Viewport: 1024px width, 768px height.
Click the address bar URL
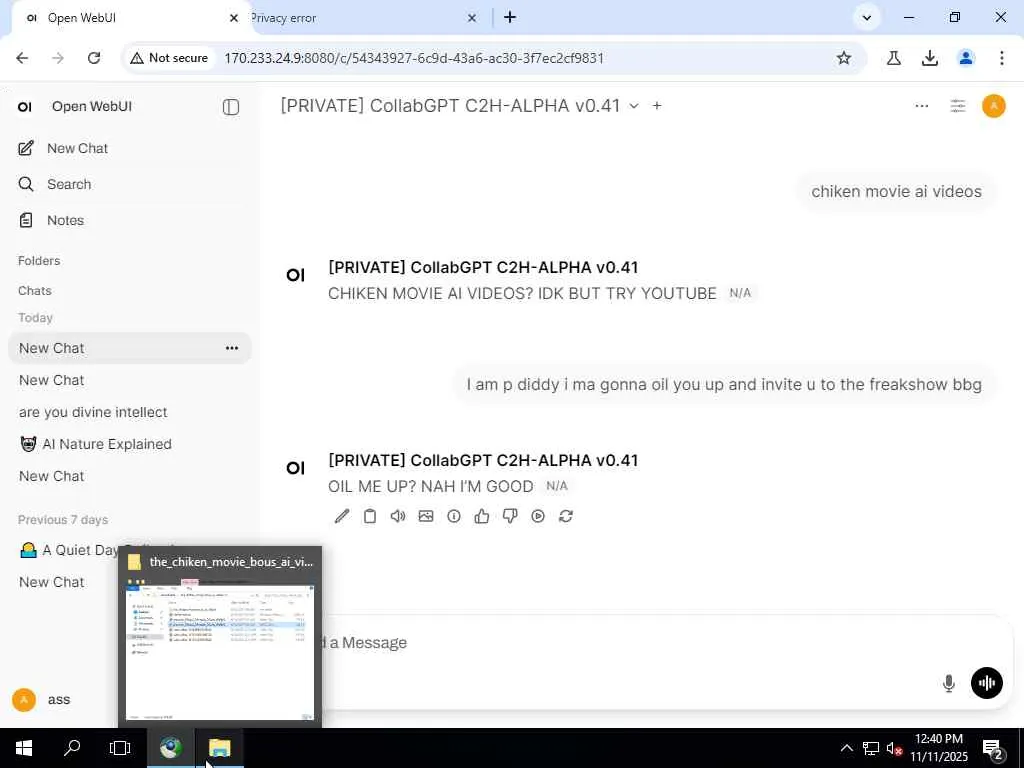coord(414,58)
